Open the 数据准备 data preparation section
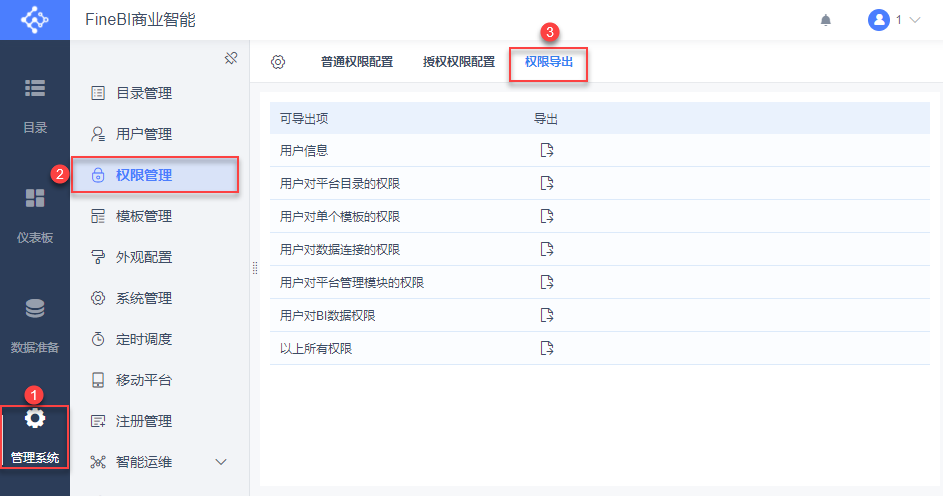This screenshot has width=943, height=496. 35,326
